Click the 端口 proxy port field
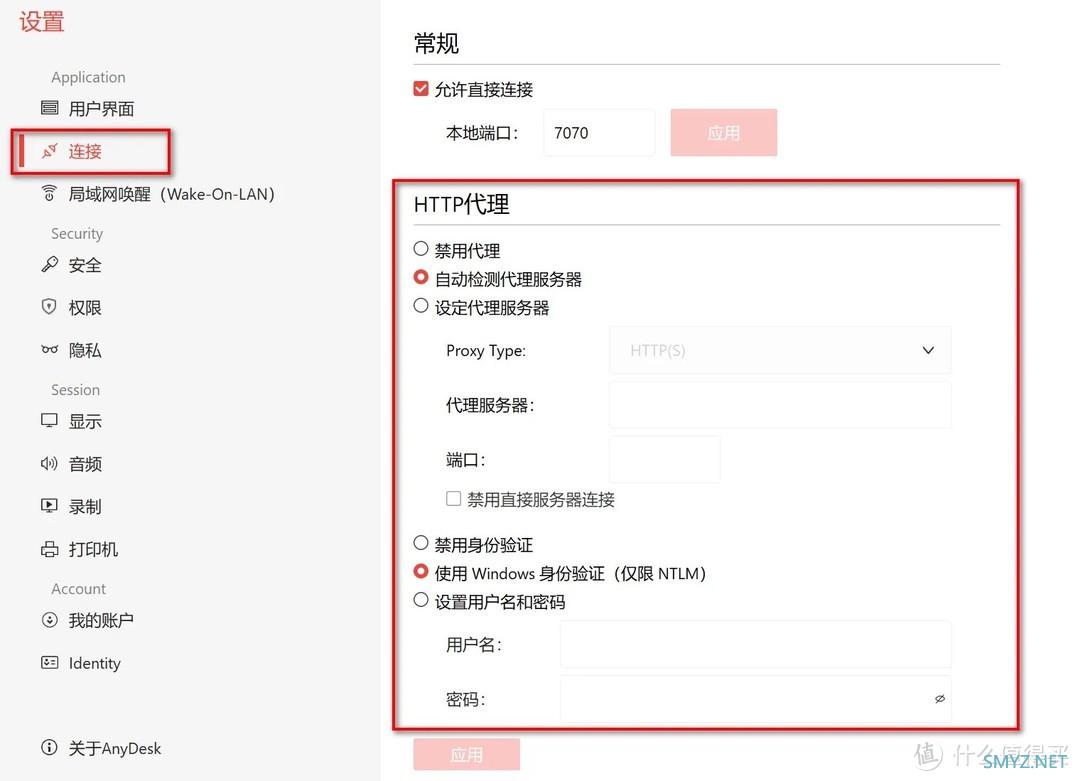Image resolution: width=1080 pixels, height=781 pixels. click(x=665, y=459)
